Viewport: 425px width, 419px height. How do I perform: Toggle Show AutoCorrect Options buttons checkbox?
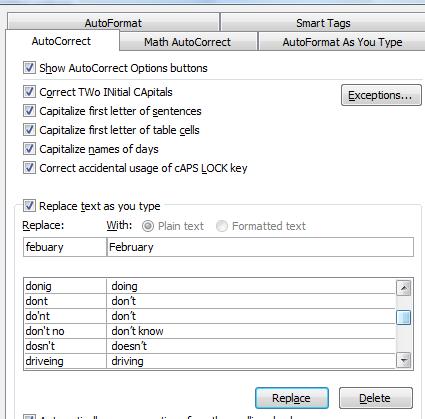[29, 68]
